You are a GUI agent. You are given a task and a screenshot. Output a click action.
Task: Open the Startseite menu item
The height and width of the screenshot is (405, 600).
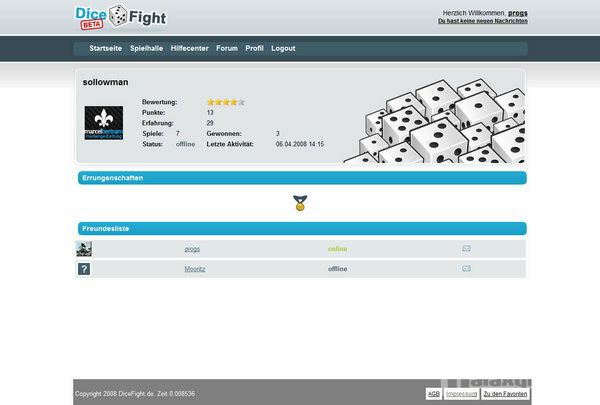click(x=106, y=48)
